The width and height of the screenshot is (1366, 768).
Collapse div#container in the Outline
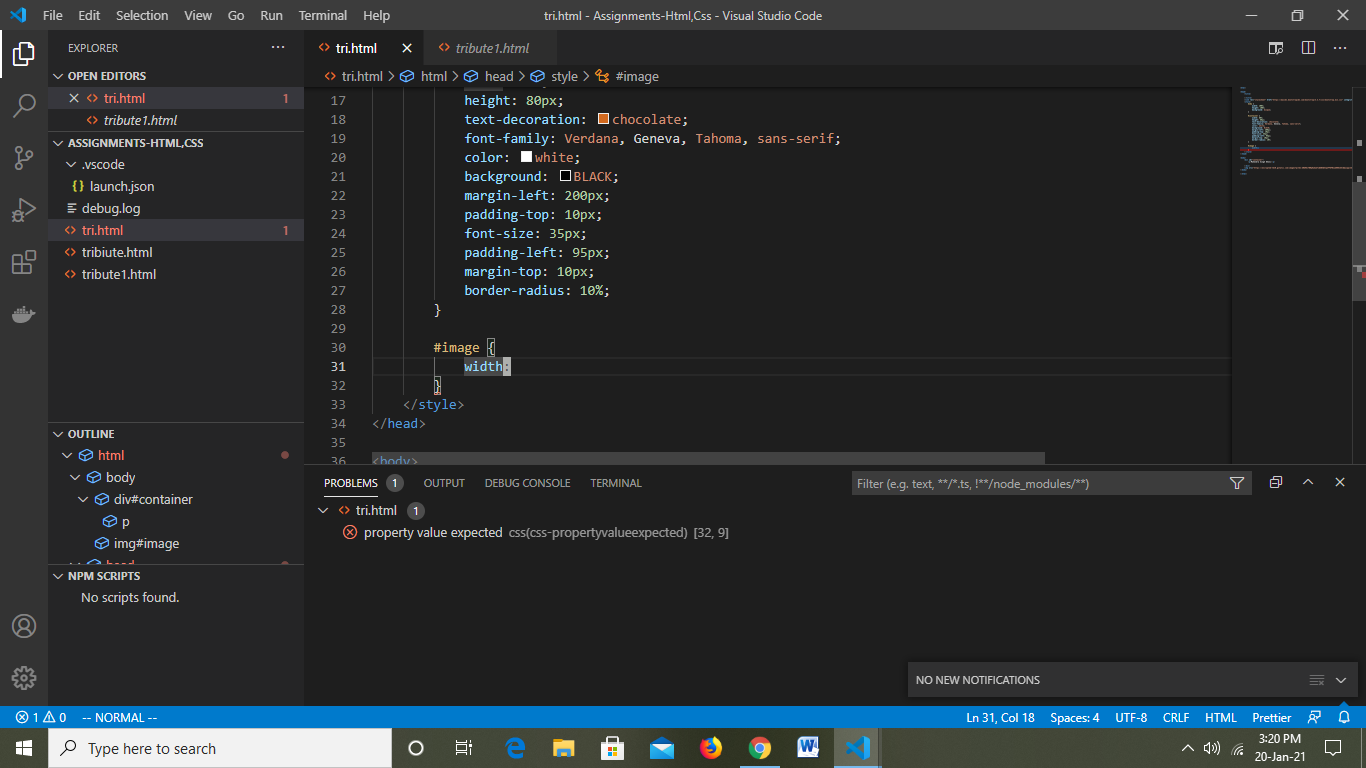84,498
